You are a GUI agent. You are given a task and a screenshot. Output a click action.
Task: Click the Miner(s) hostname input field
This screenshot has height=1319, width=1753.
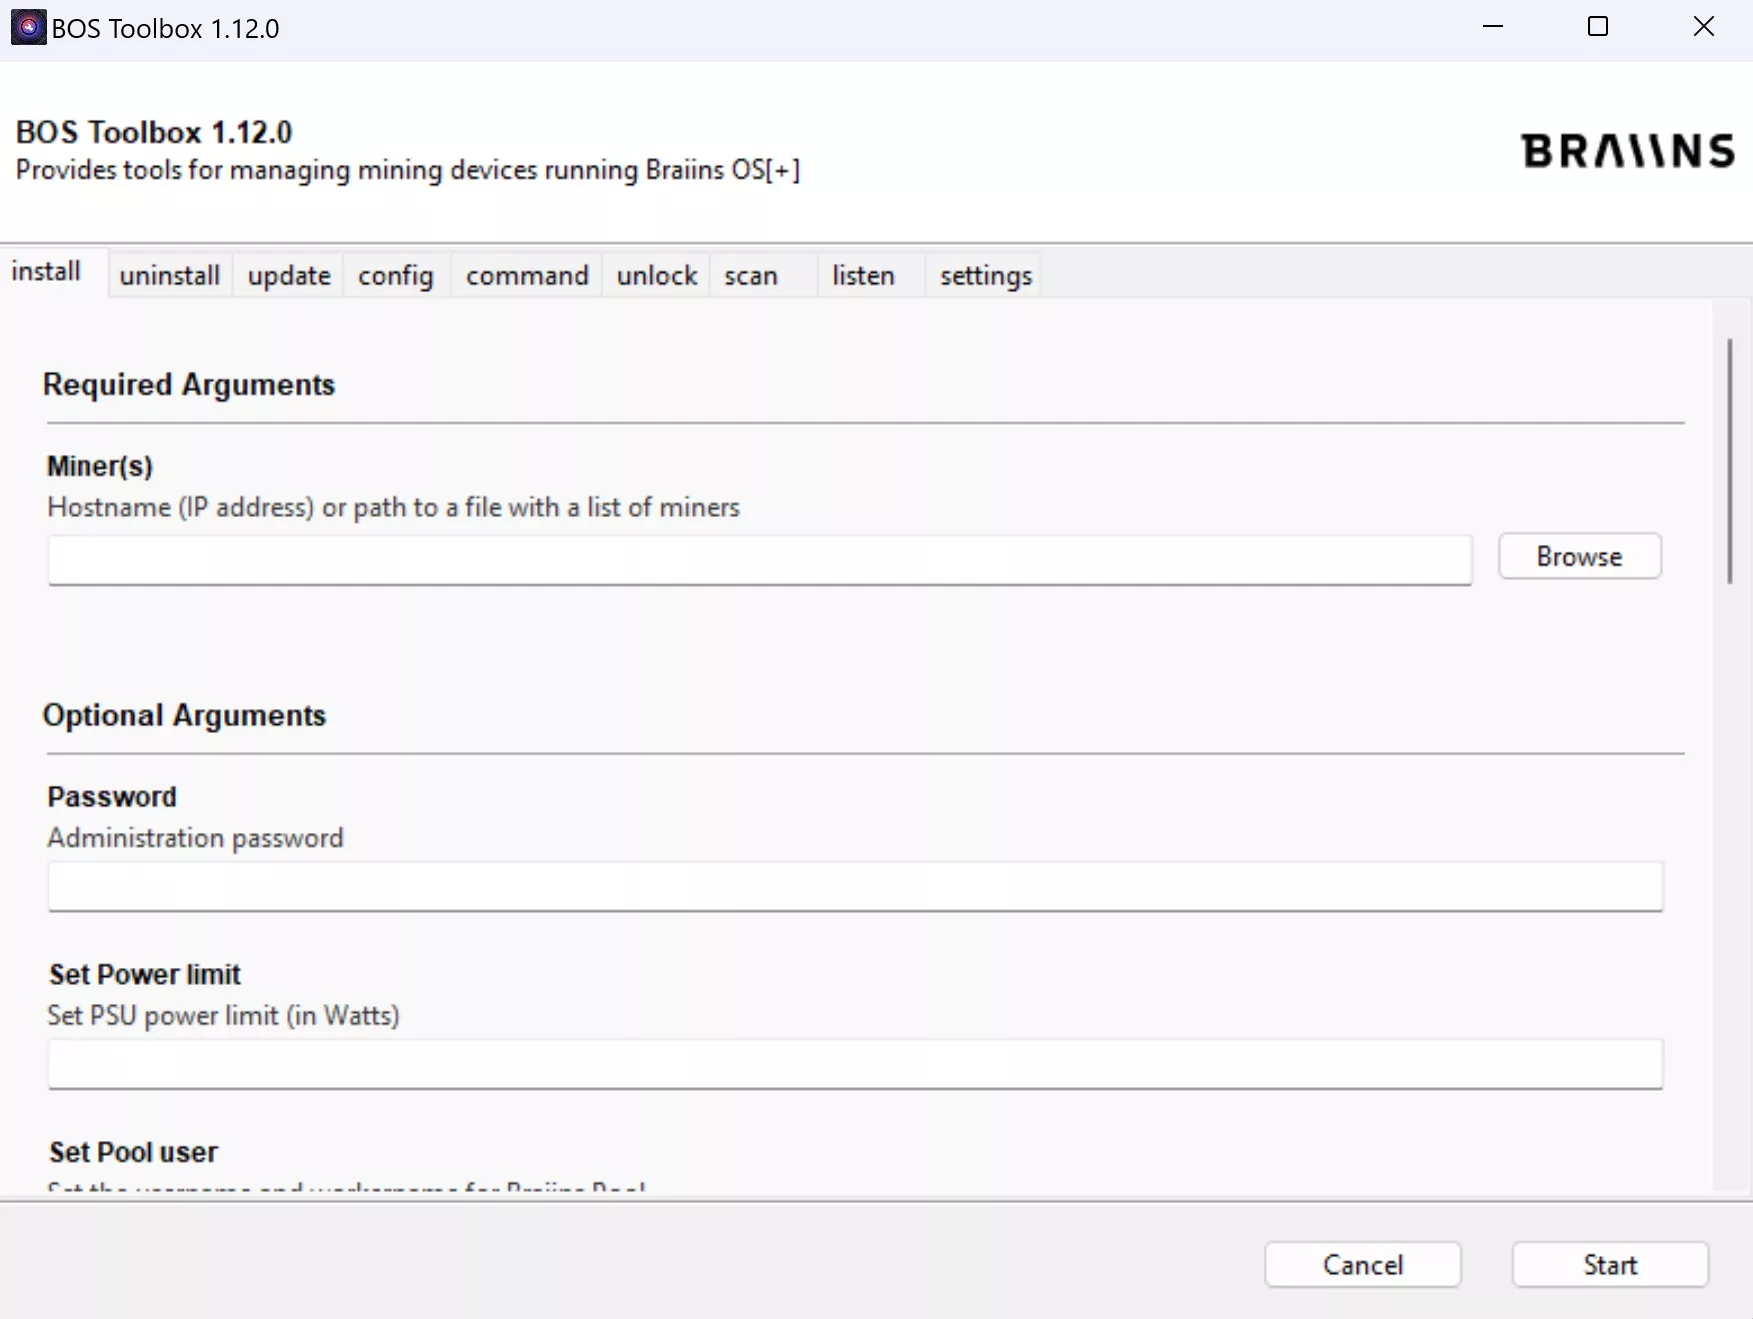[x=759, y=560]
